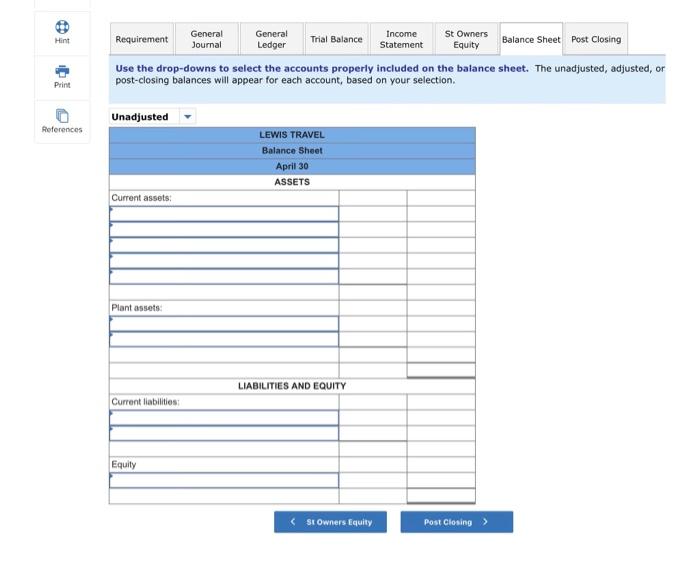Click the St Owners Equity back button
Viewport: 700px width, 576px height.
[330, 522]
